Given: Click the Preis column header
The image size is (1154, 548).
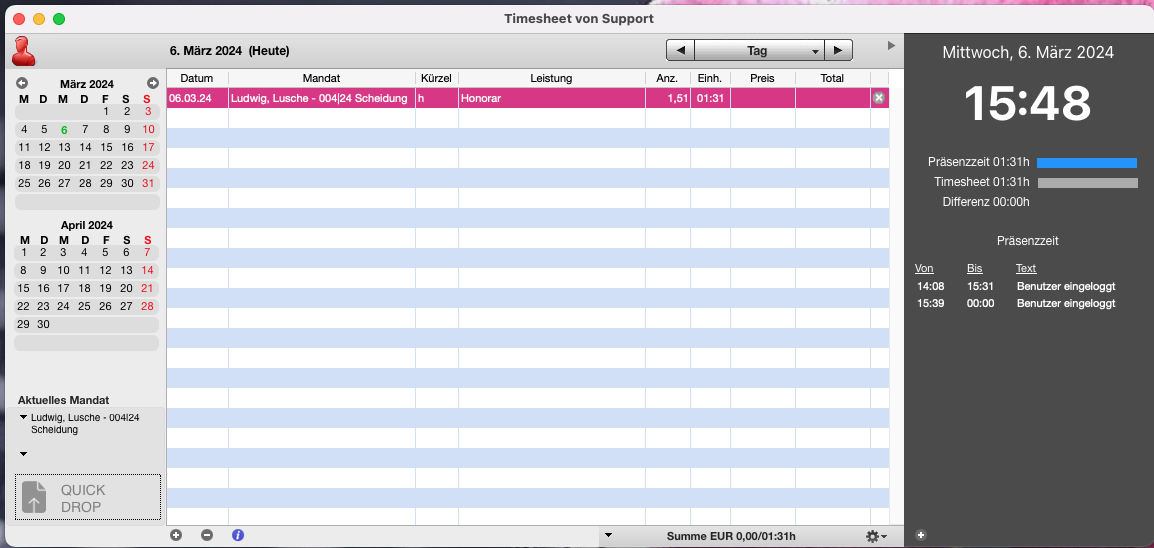Looking at the screenshot, I should (762, 78).
